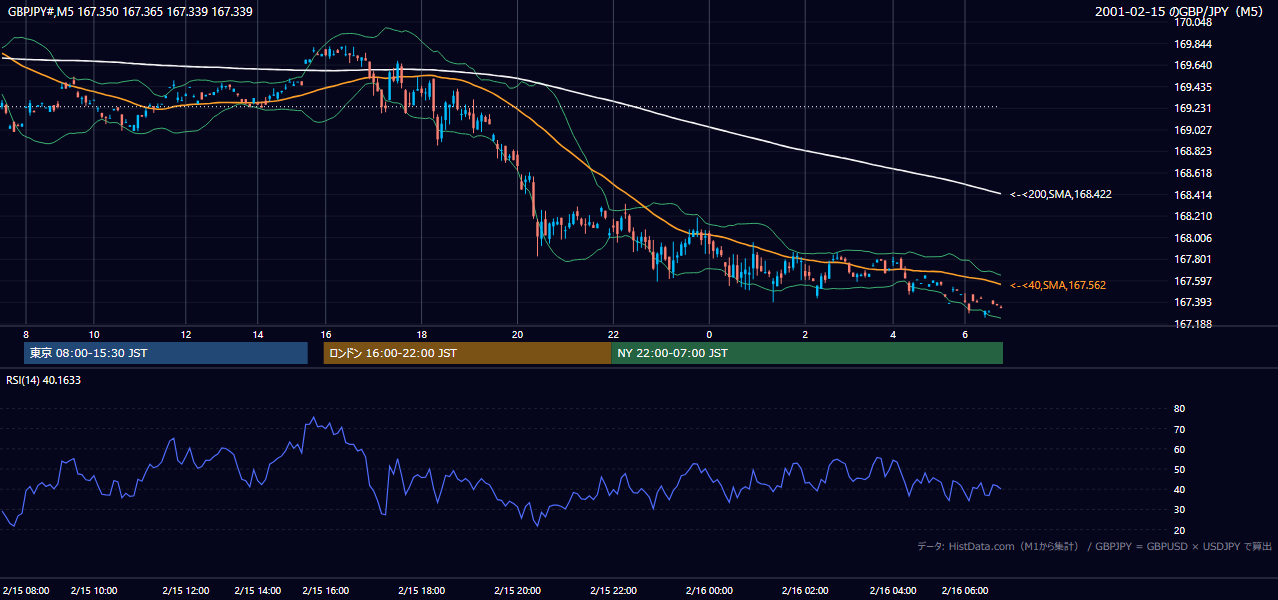The width and height of the screenshot is (1278, 600).
Task: Click the 2/15 08:00 date label
Action: [x=26, y=591]
